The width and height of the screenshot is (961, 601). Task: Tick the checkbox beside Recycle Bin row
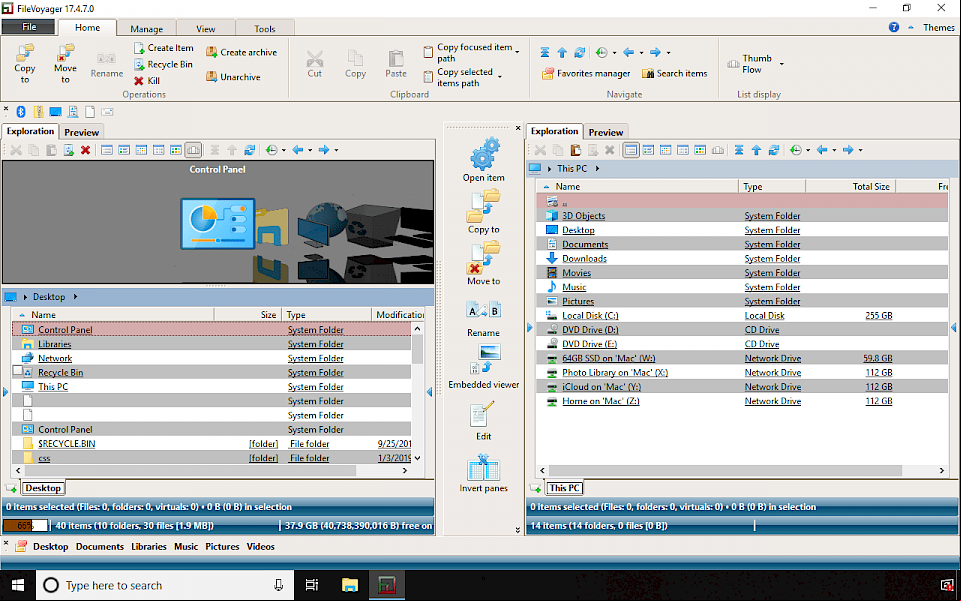coord(18,371)
